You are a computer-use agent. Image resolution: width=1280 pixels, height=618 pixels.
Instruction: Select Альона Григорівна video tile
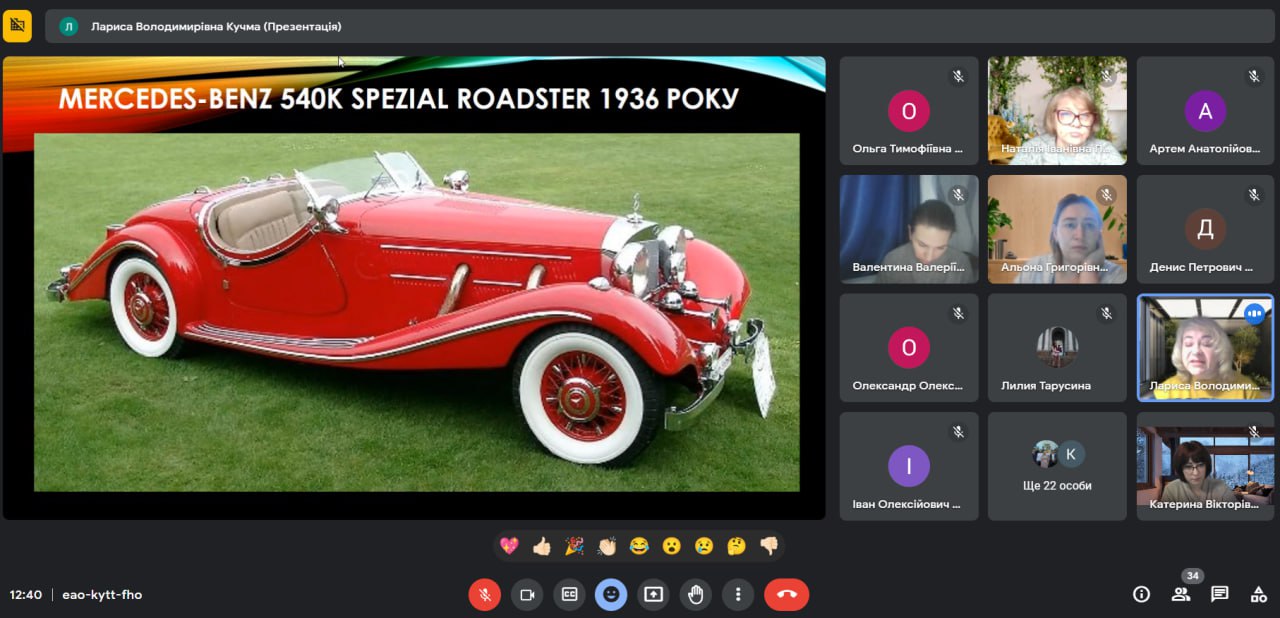(x=1057, y=229)
